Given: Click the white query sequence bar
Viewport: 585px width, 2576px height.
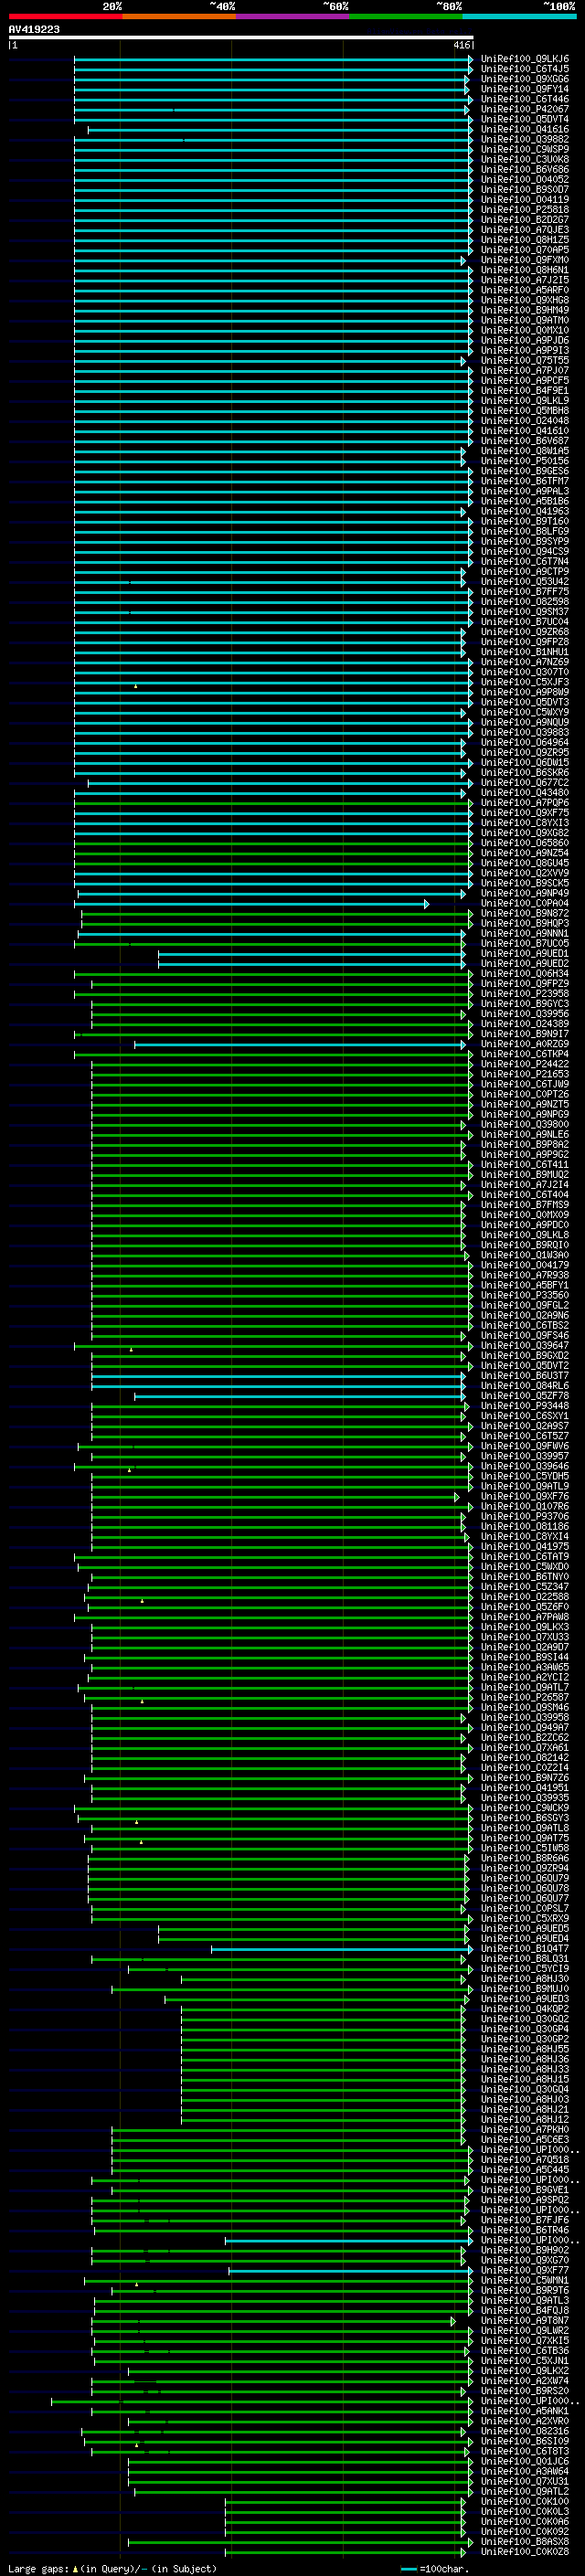Looking at the screenshot, I should [x=240, y=37].
